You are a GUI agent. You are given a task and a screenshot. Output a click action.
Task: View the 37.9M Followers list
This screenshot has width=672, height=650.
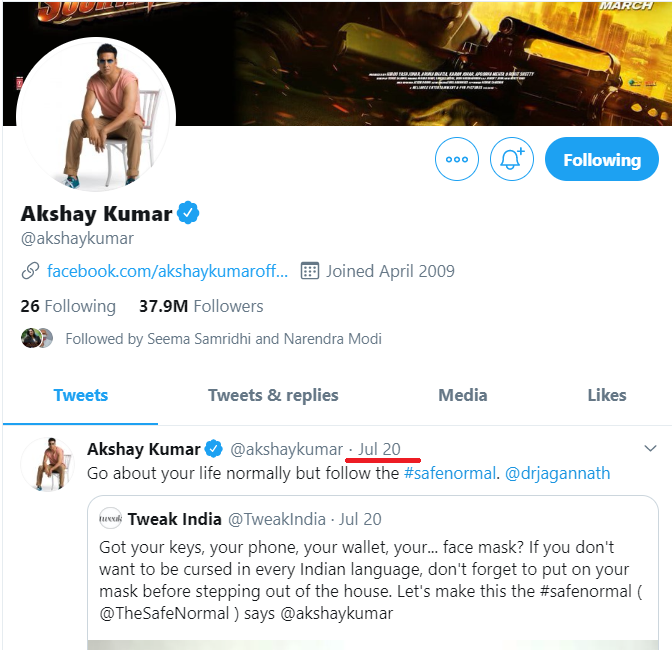pyautogui.click(x=201, y=306)
